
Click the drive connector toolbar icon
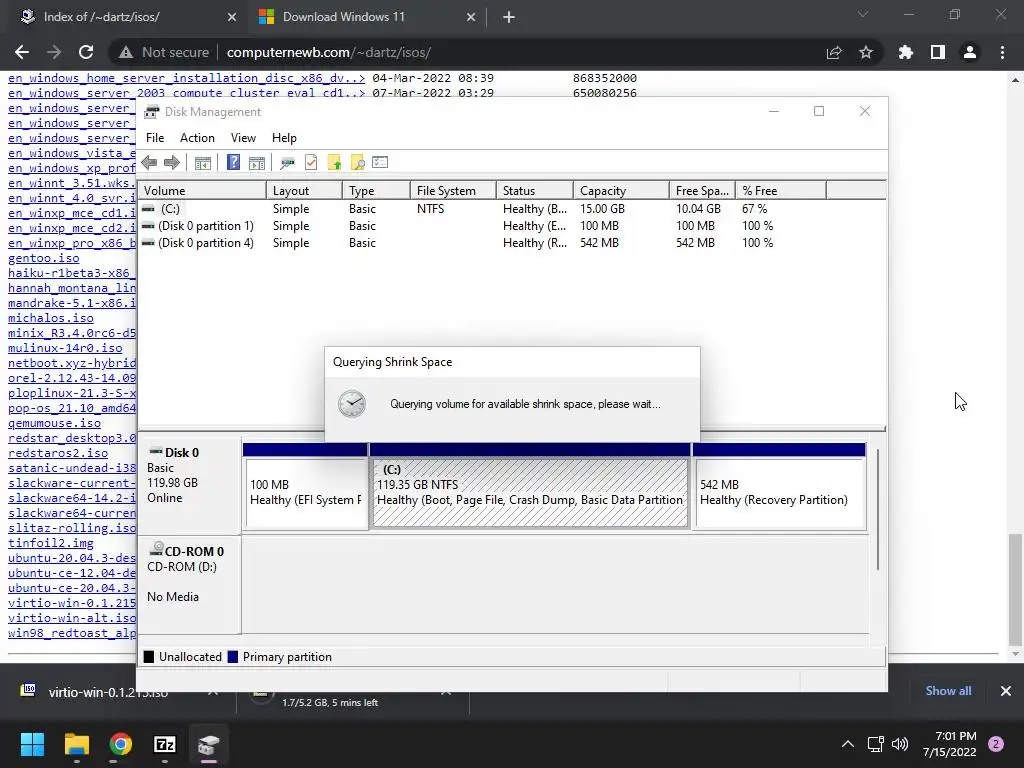pyautogui.click(x=287, y=163)
